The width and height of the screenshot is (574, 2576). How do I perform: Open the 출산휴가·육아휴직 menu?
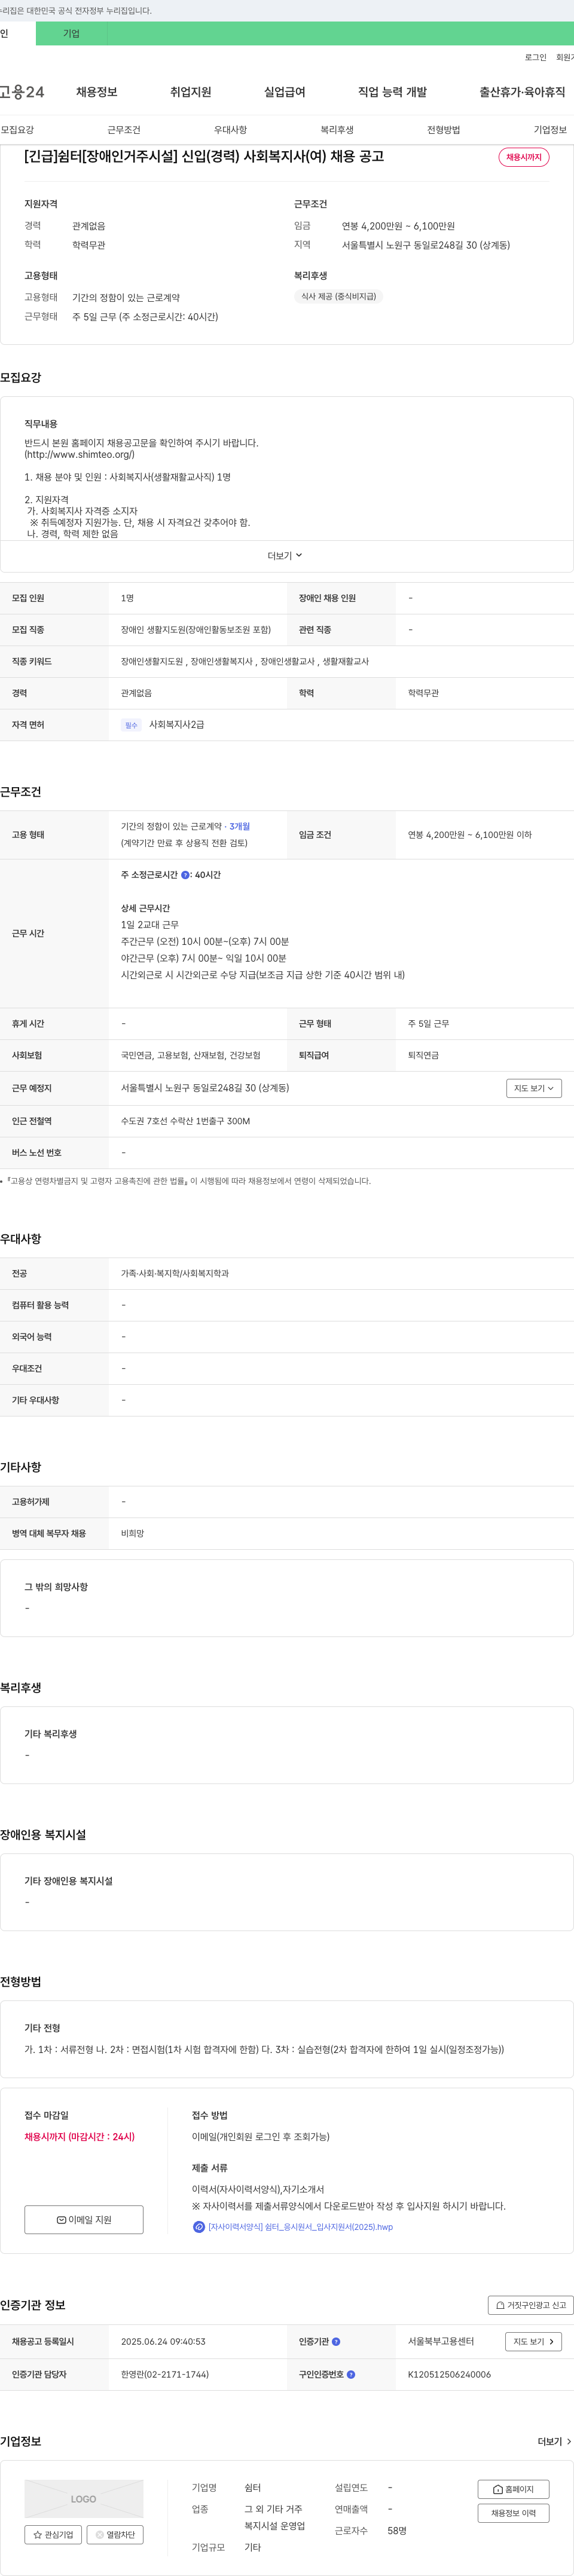(521, 92)
